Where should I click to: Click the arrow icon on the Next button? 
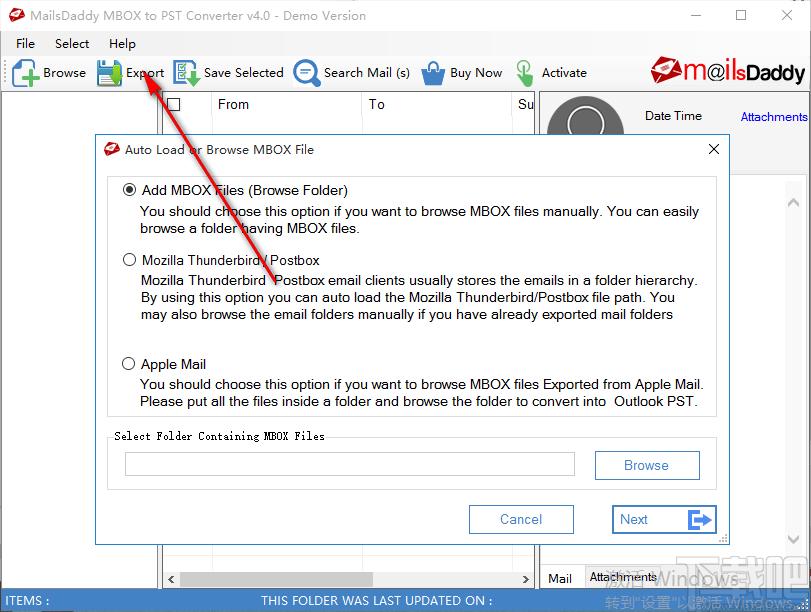tap(700, 519)
